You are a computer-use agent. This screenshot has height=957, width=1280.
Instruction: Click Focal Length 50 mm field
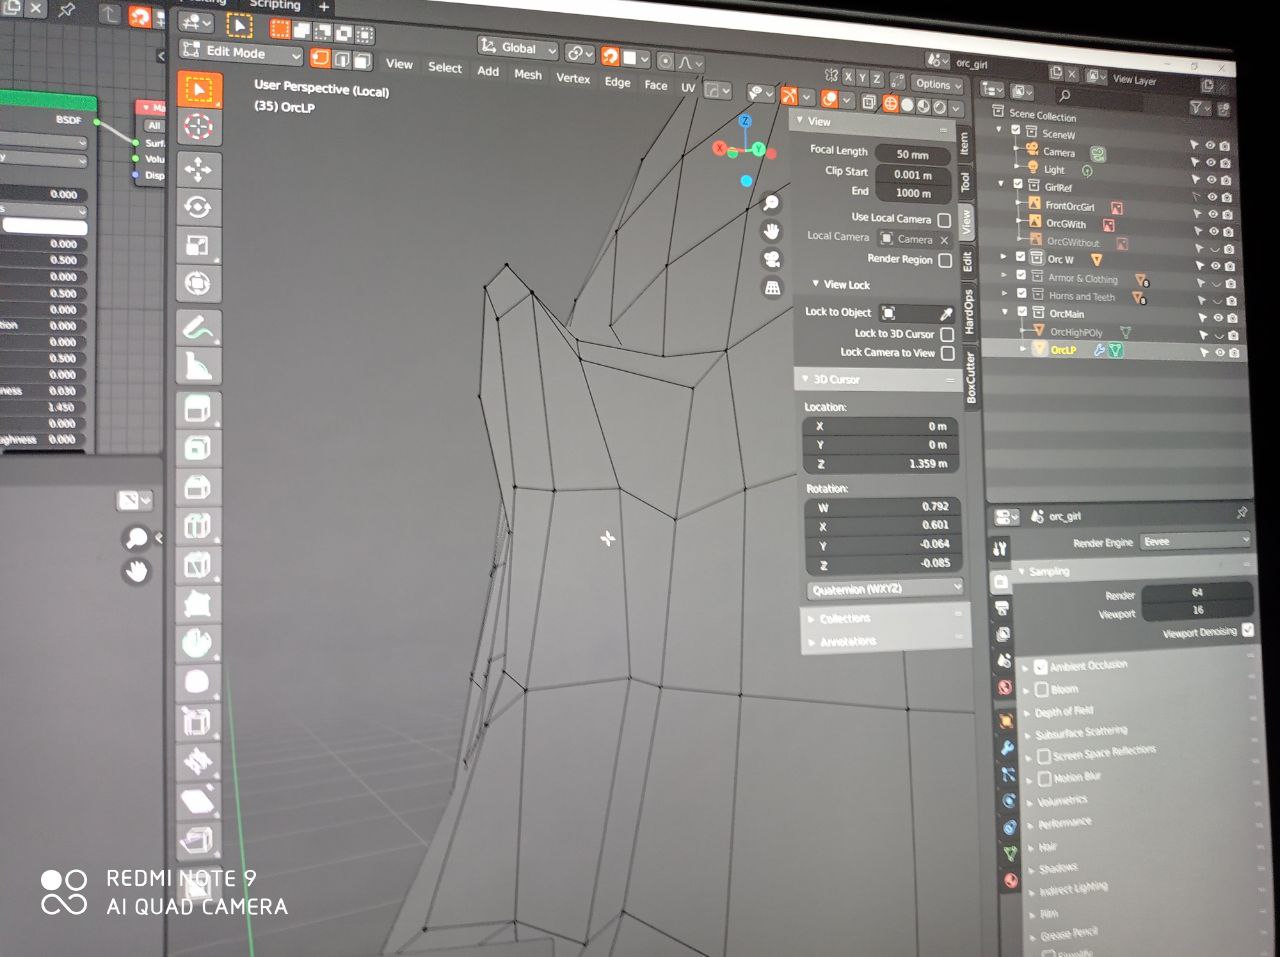(x=913, y=155)
